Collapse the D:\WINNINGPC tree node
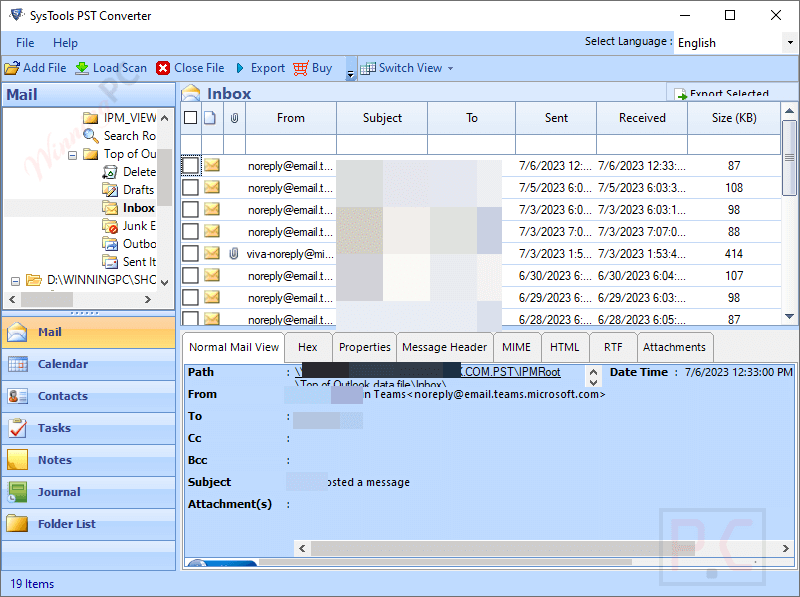 pos(15,281)
